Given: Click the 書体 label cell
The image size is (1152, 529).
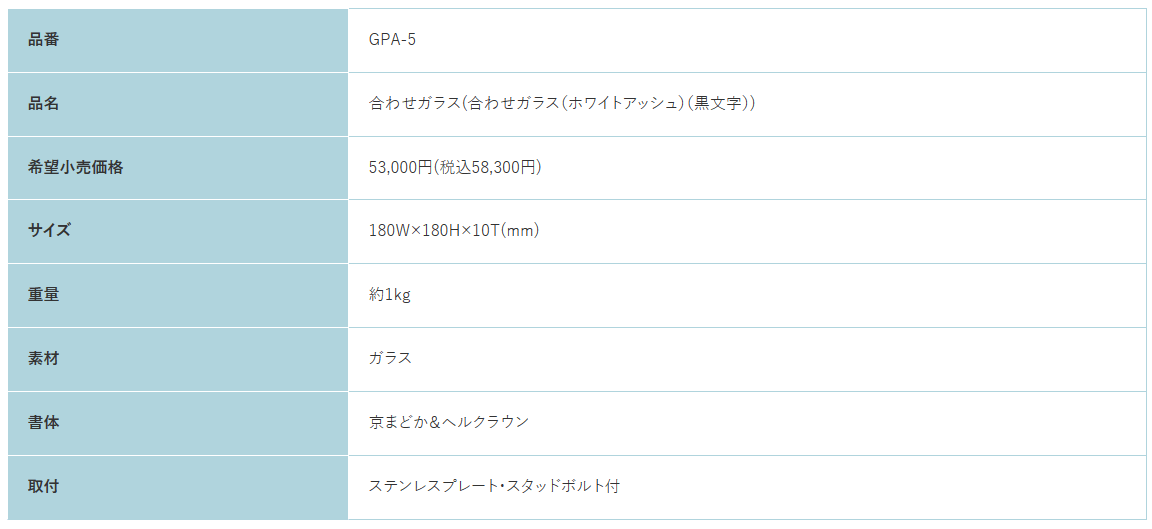Looking at the screenshot, I should pos(178,423).
